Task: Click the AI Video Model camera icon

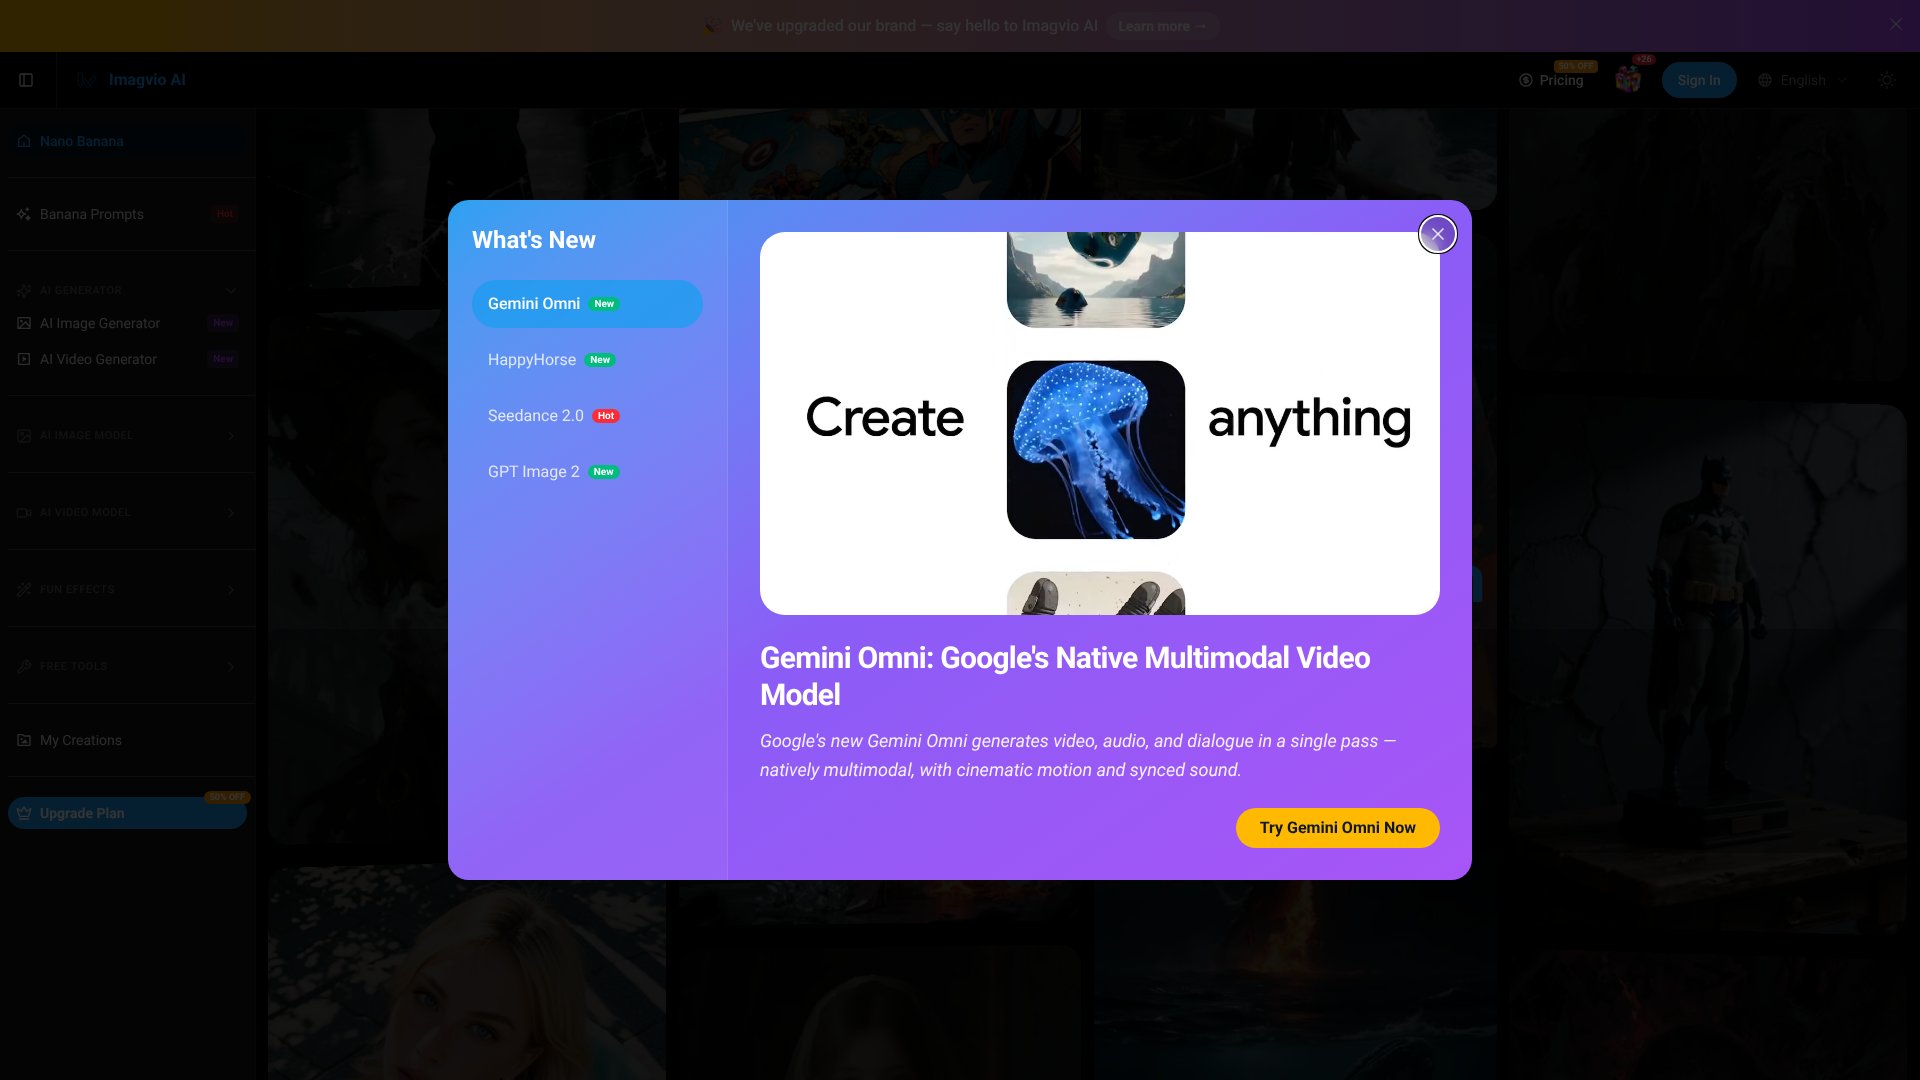Action: (24, 512)
